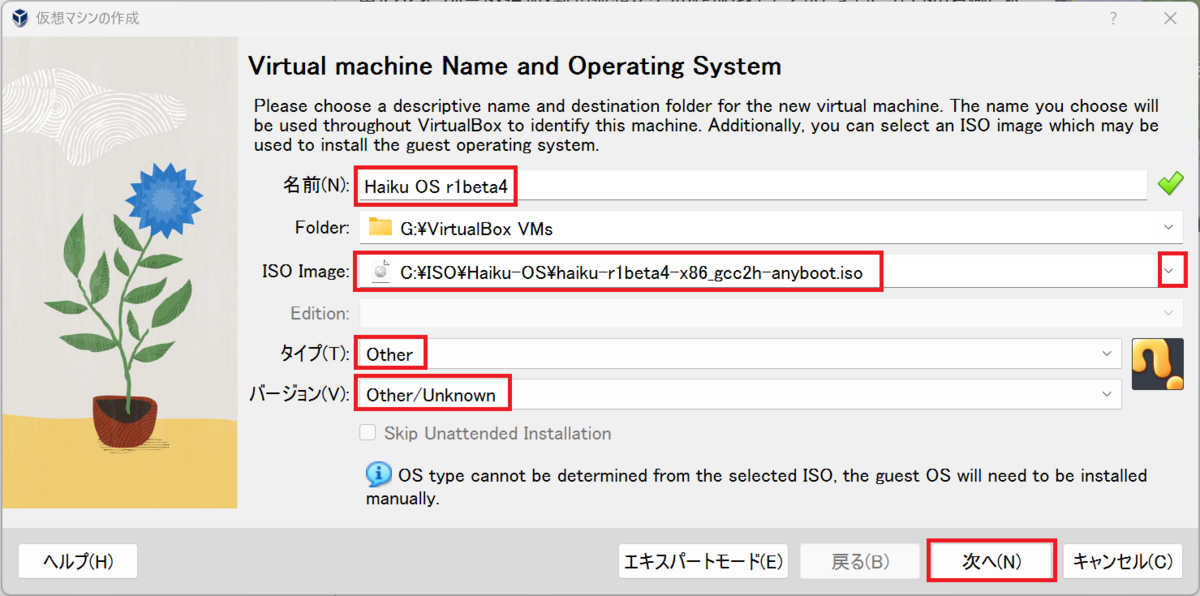
Task: Click the blue info icon by OS type message
Action: 378,474
